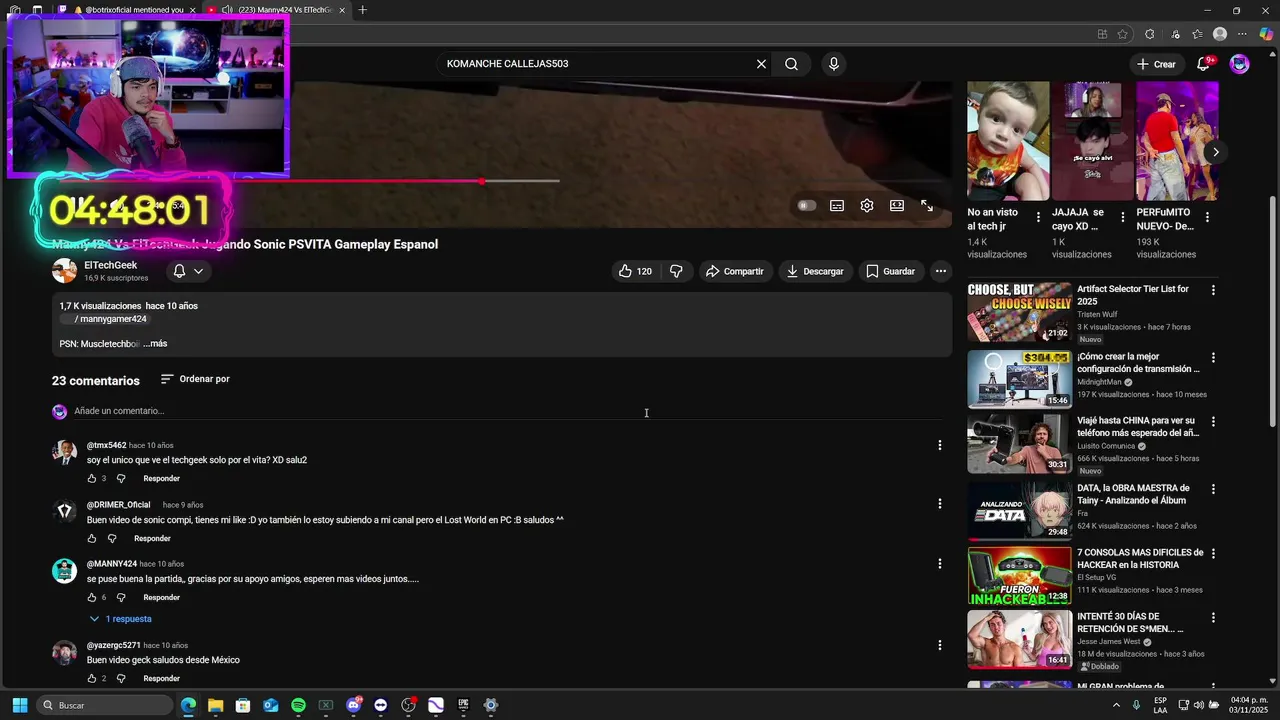This screenshot has width=1280, height=720.
Task: Select the Manny424 Vs ElTechGeek browser tab
Action: (272, 10)
